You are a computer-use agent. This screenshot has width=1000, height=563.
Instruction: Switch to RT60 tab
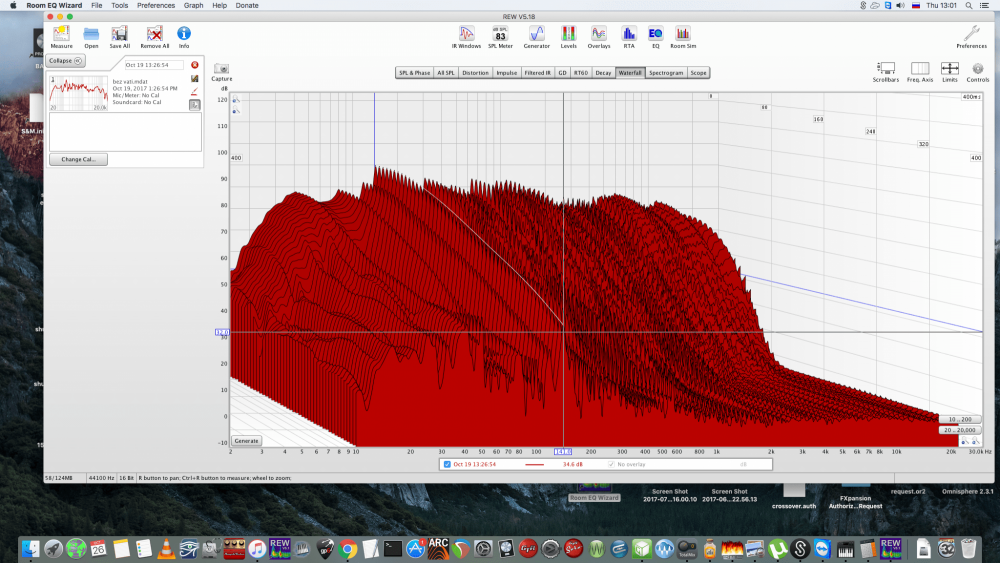click(x=580, y=73)
